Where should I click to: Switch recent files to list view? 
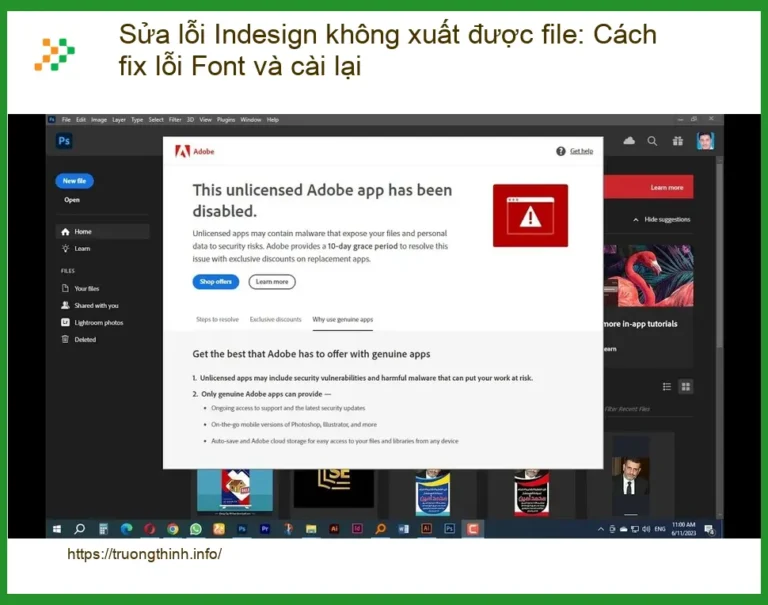pos(667,387)
